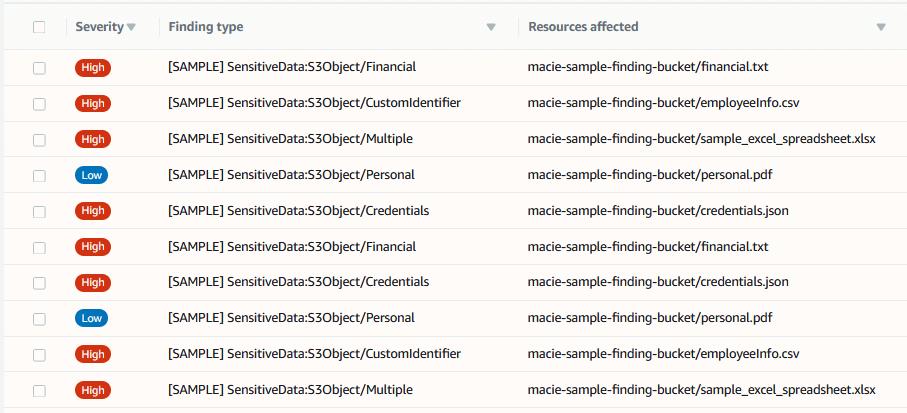Tick the checkbox for the second credentials.json row
The height and width of the screenshot is (413, 907).
pos(39,282)
